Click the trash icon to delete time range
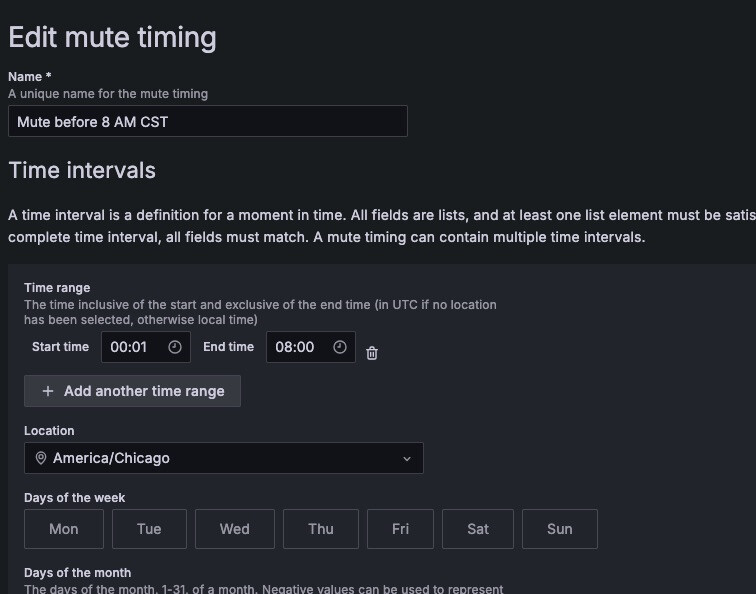The height and width of the screenshot is (594, 756). coord(372,353)
